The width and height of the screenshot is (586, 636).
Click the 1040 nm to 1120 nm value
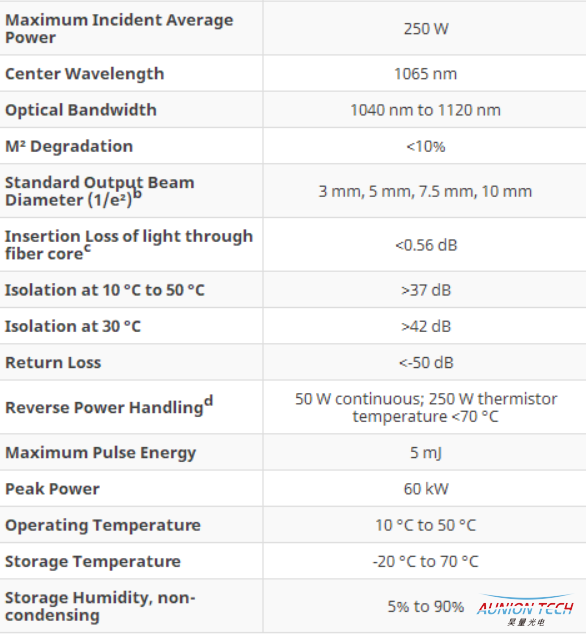coord(425,110)
